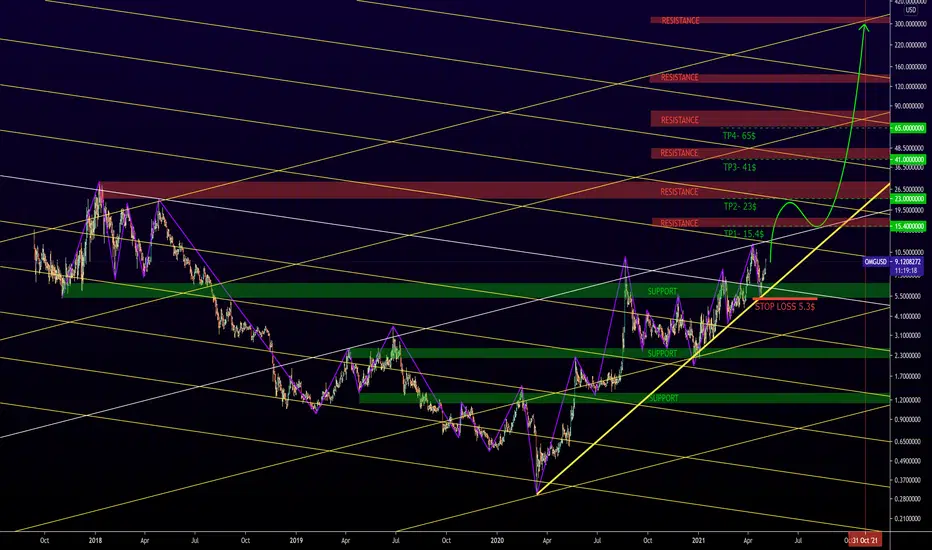Select the SUPPORT label near the 2.3 level
Viewport: 932px width, 550px height.
coord(662,354)
